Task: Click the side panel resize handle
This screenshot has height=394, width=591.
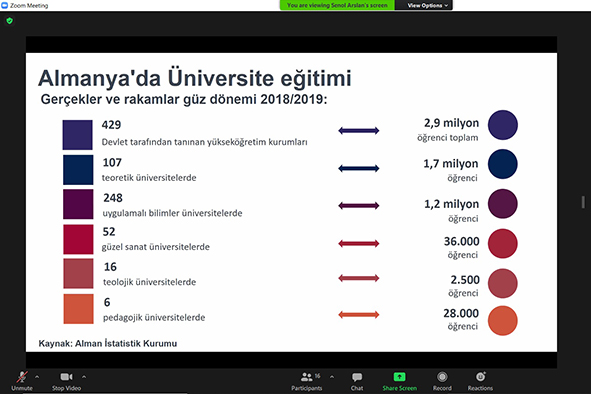Action: point(583,202)
